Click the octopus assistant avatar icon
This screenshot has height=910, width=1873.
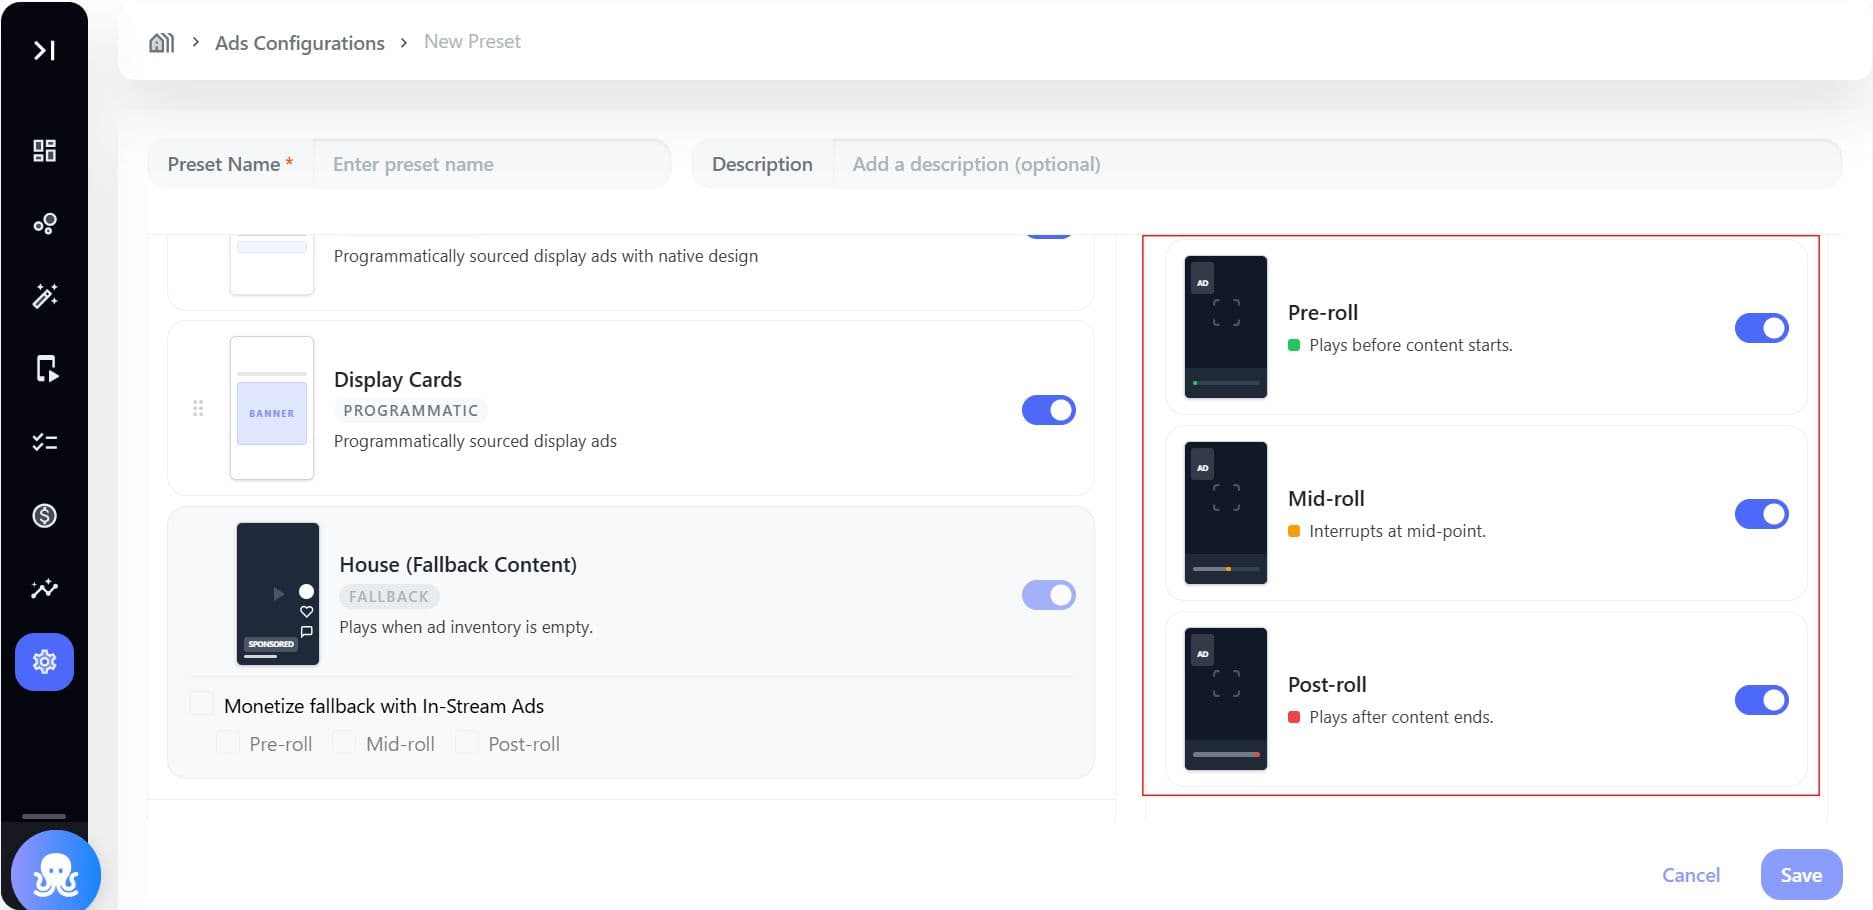pyautogui.click(x=56, y=872)
